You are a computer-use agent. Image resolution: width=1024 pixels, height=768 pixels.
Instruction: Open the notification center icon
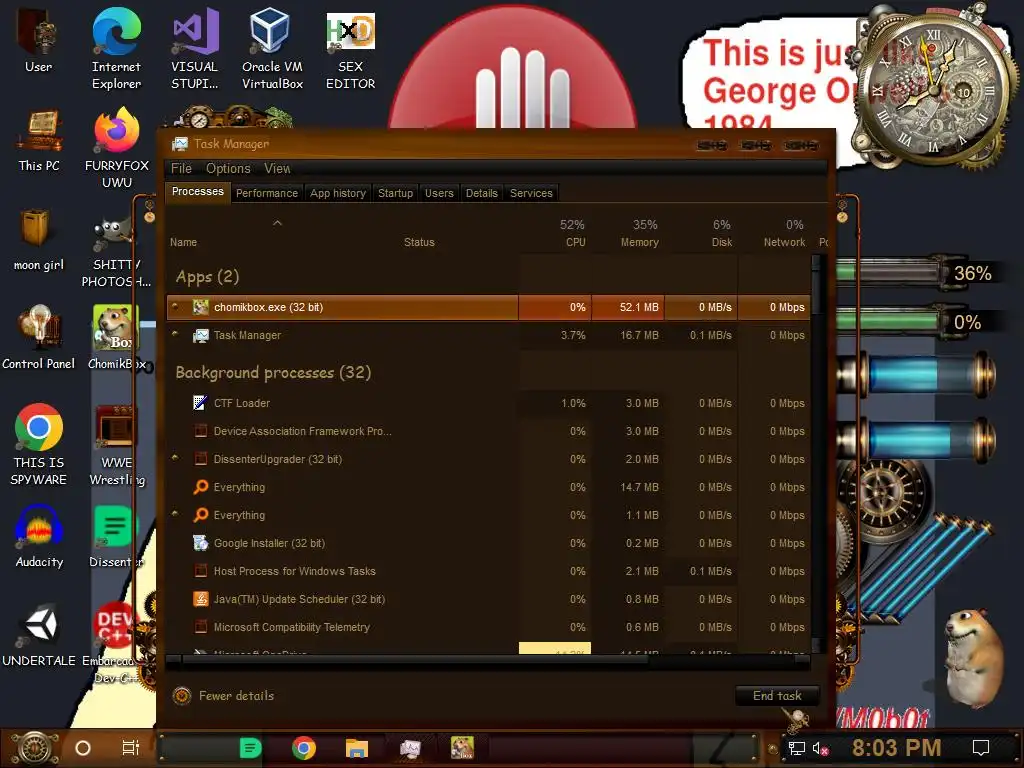981,748
